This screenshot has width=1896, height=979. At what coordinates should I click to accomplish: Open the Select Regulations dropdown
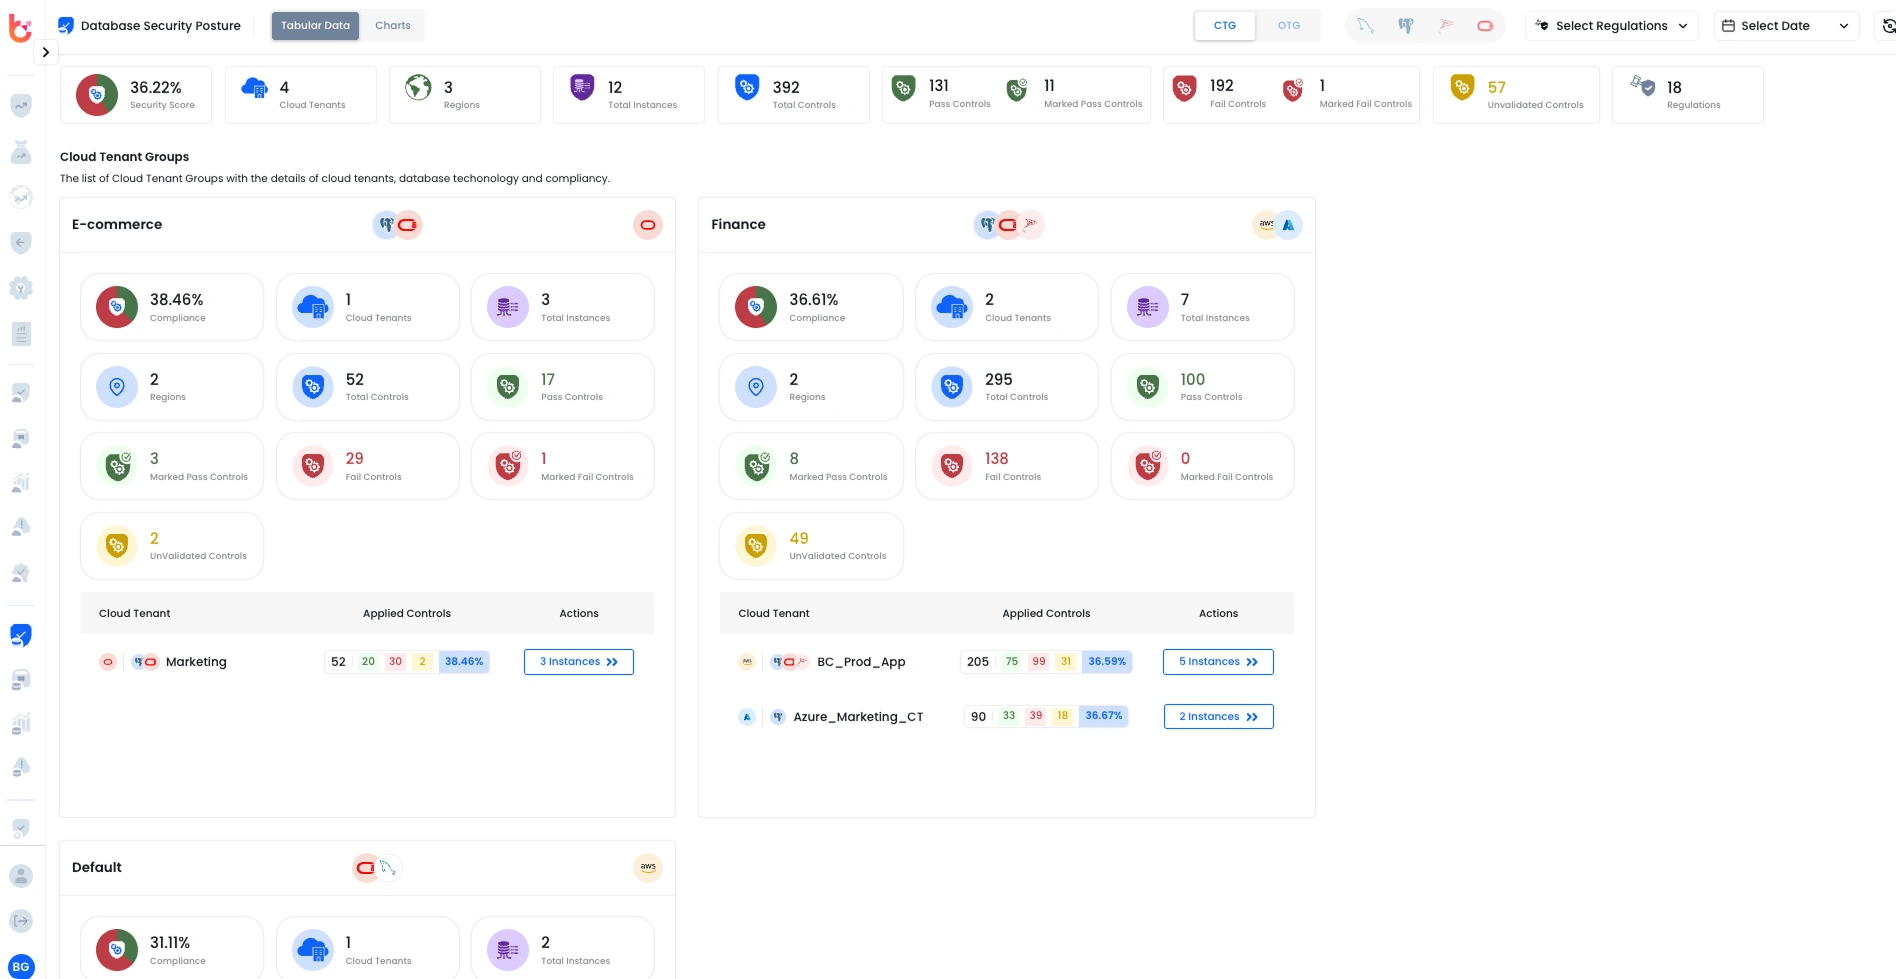pos(1610,26)
